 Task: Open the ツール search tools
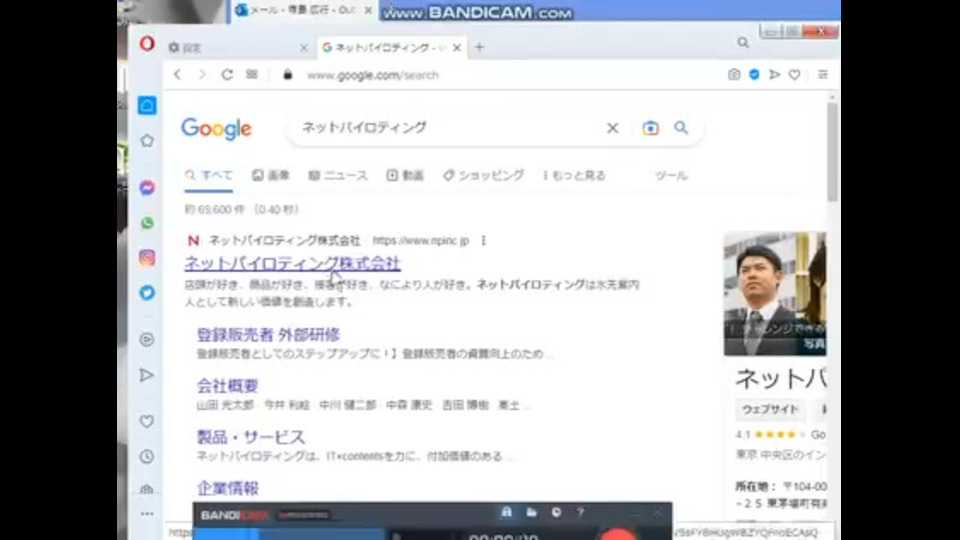pos(671,176)
